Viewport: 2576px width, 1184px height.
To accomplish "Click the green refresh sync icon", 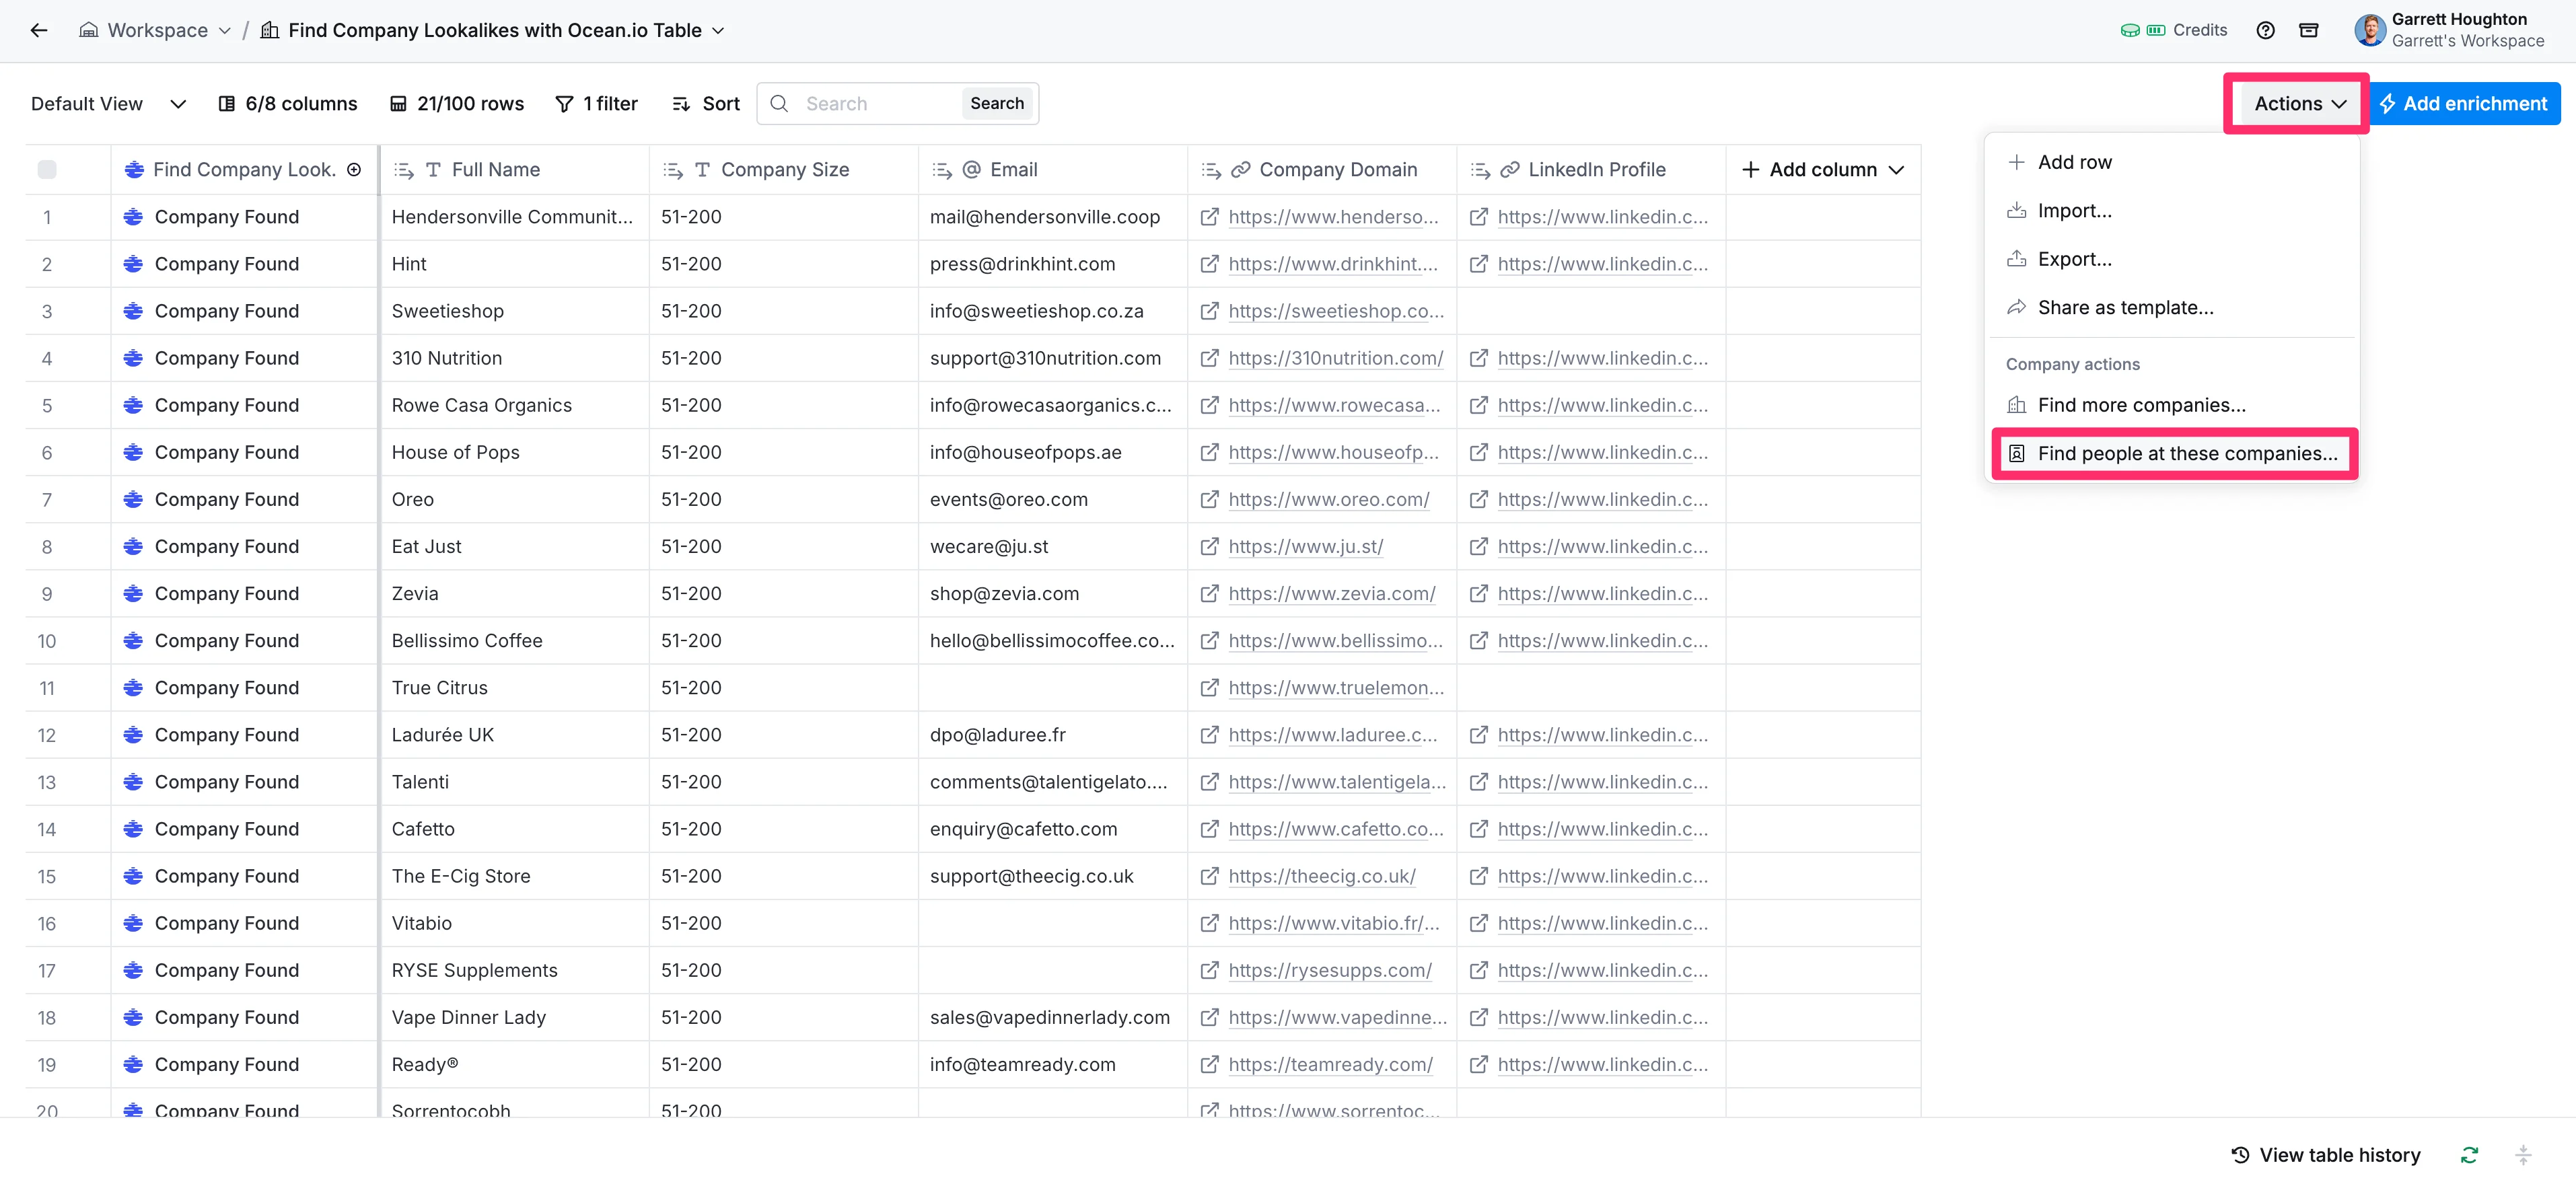I will [2469, 1155].
